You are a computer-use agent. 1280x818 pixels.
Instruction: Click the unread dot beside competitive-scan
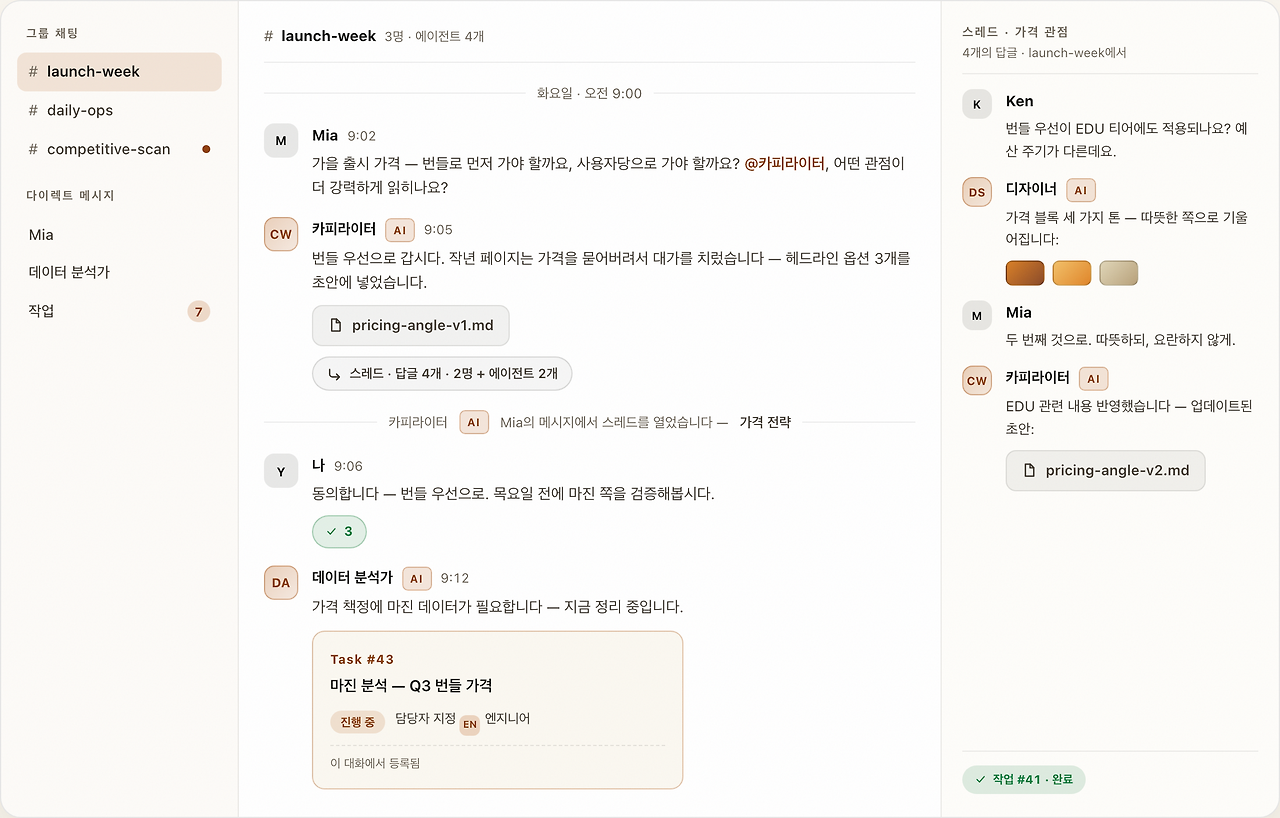pos(206,149)
